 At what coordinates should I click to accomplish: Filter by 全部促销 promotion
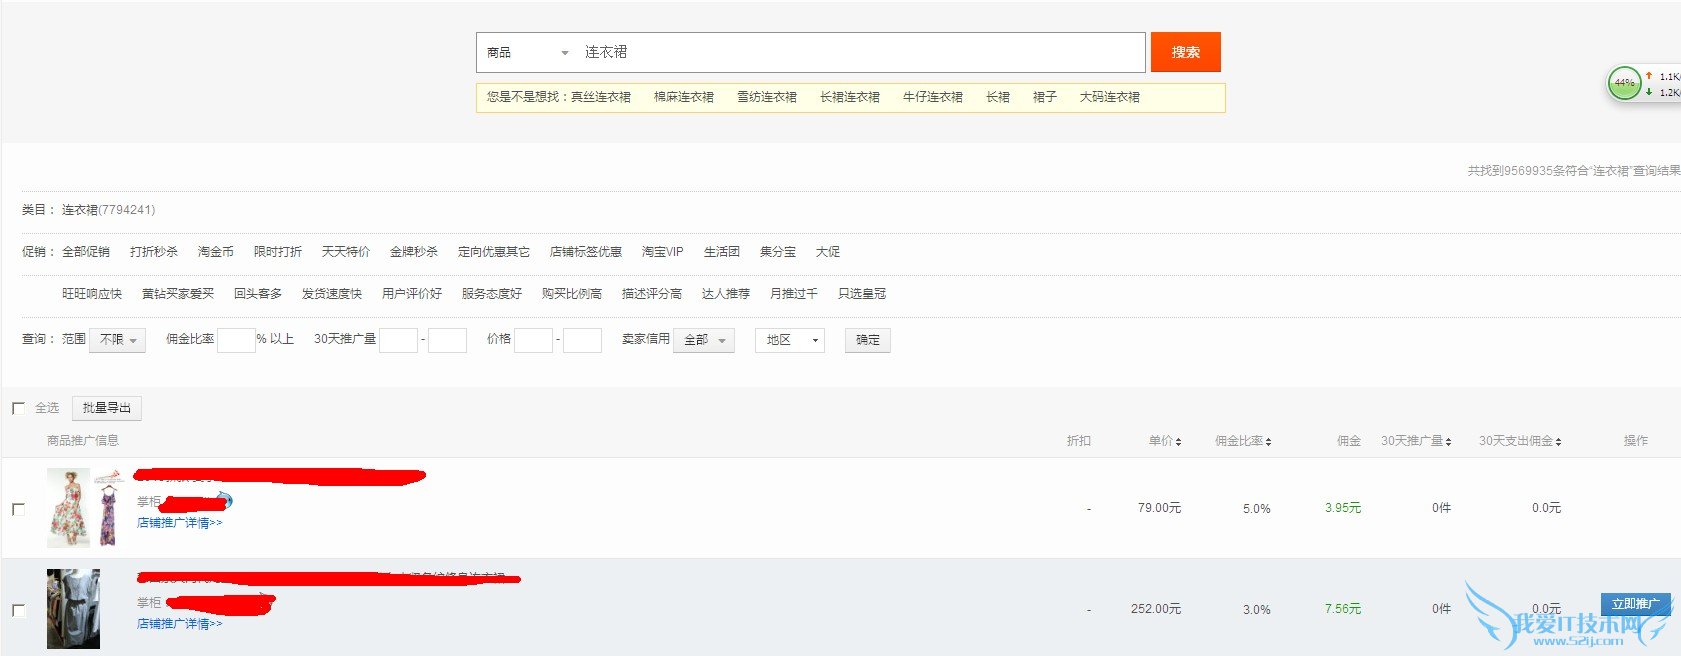point(86,252)
